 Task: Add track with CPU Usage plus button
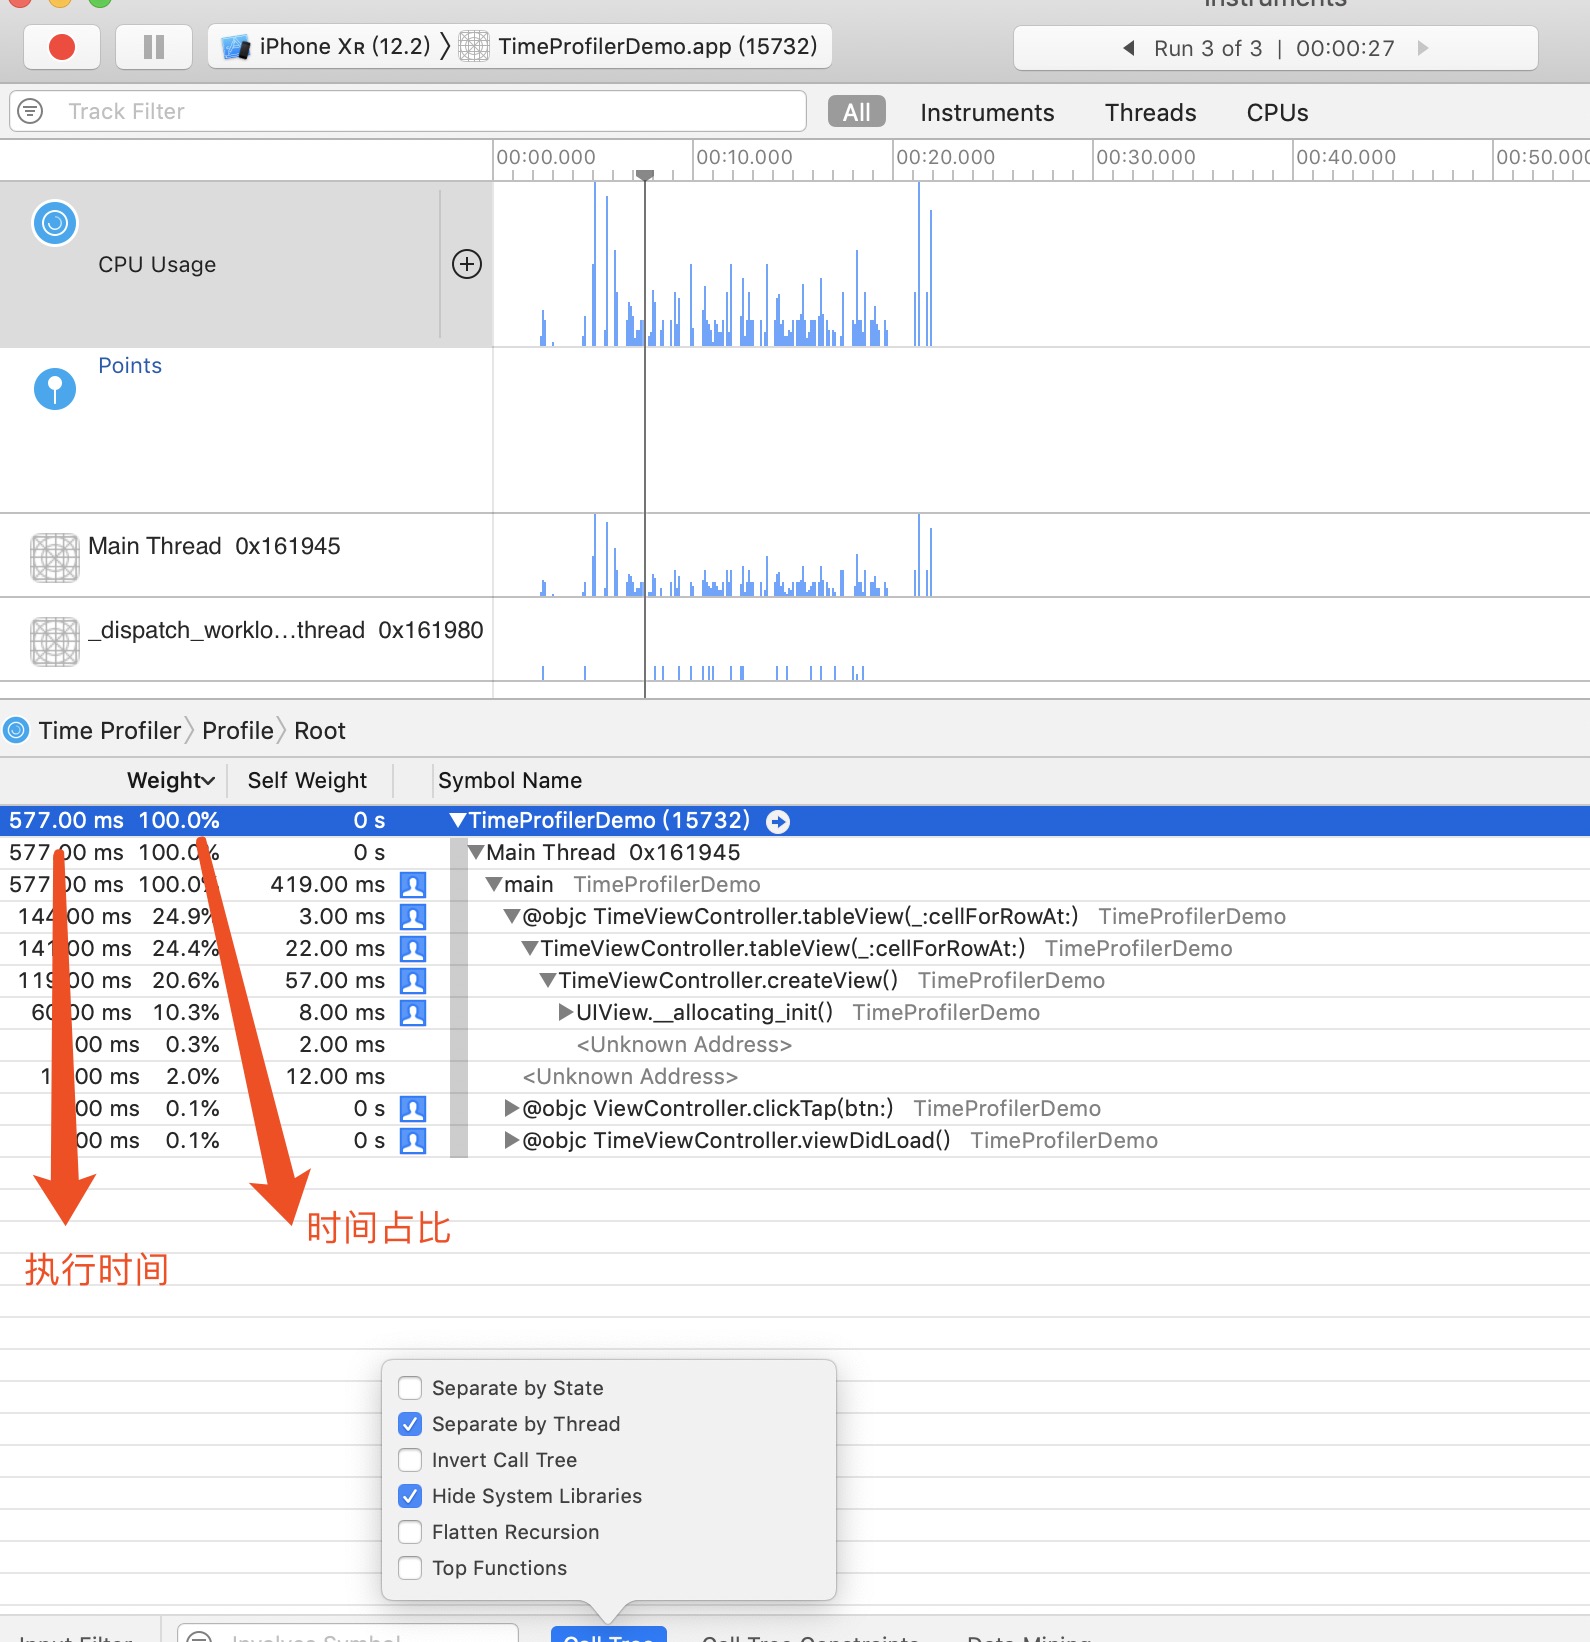point(467,264)
